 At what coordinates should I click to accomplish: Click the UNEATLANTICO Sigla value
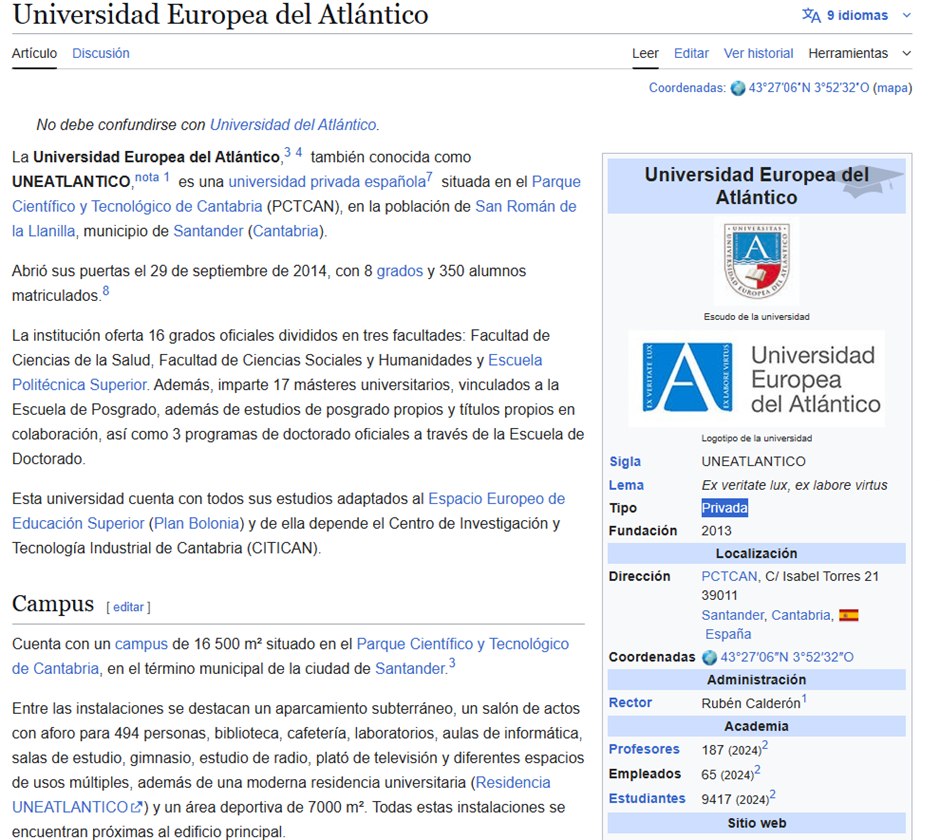pos(754,462)
